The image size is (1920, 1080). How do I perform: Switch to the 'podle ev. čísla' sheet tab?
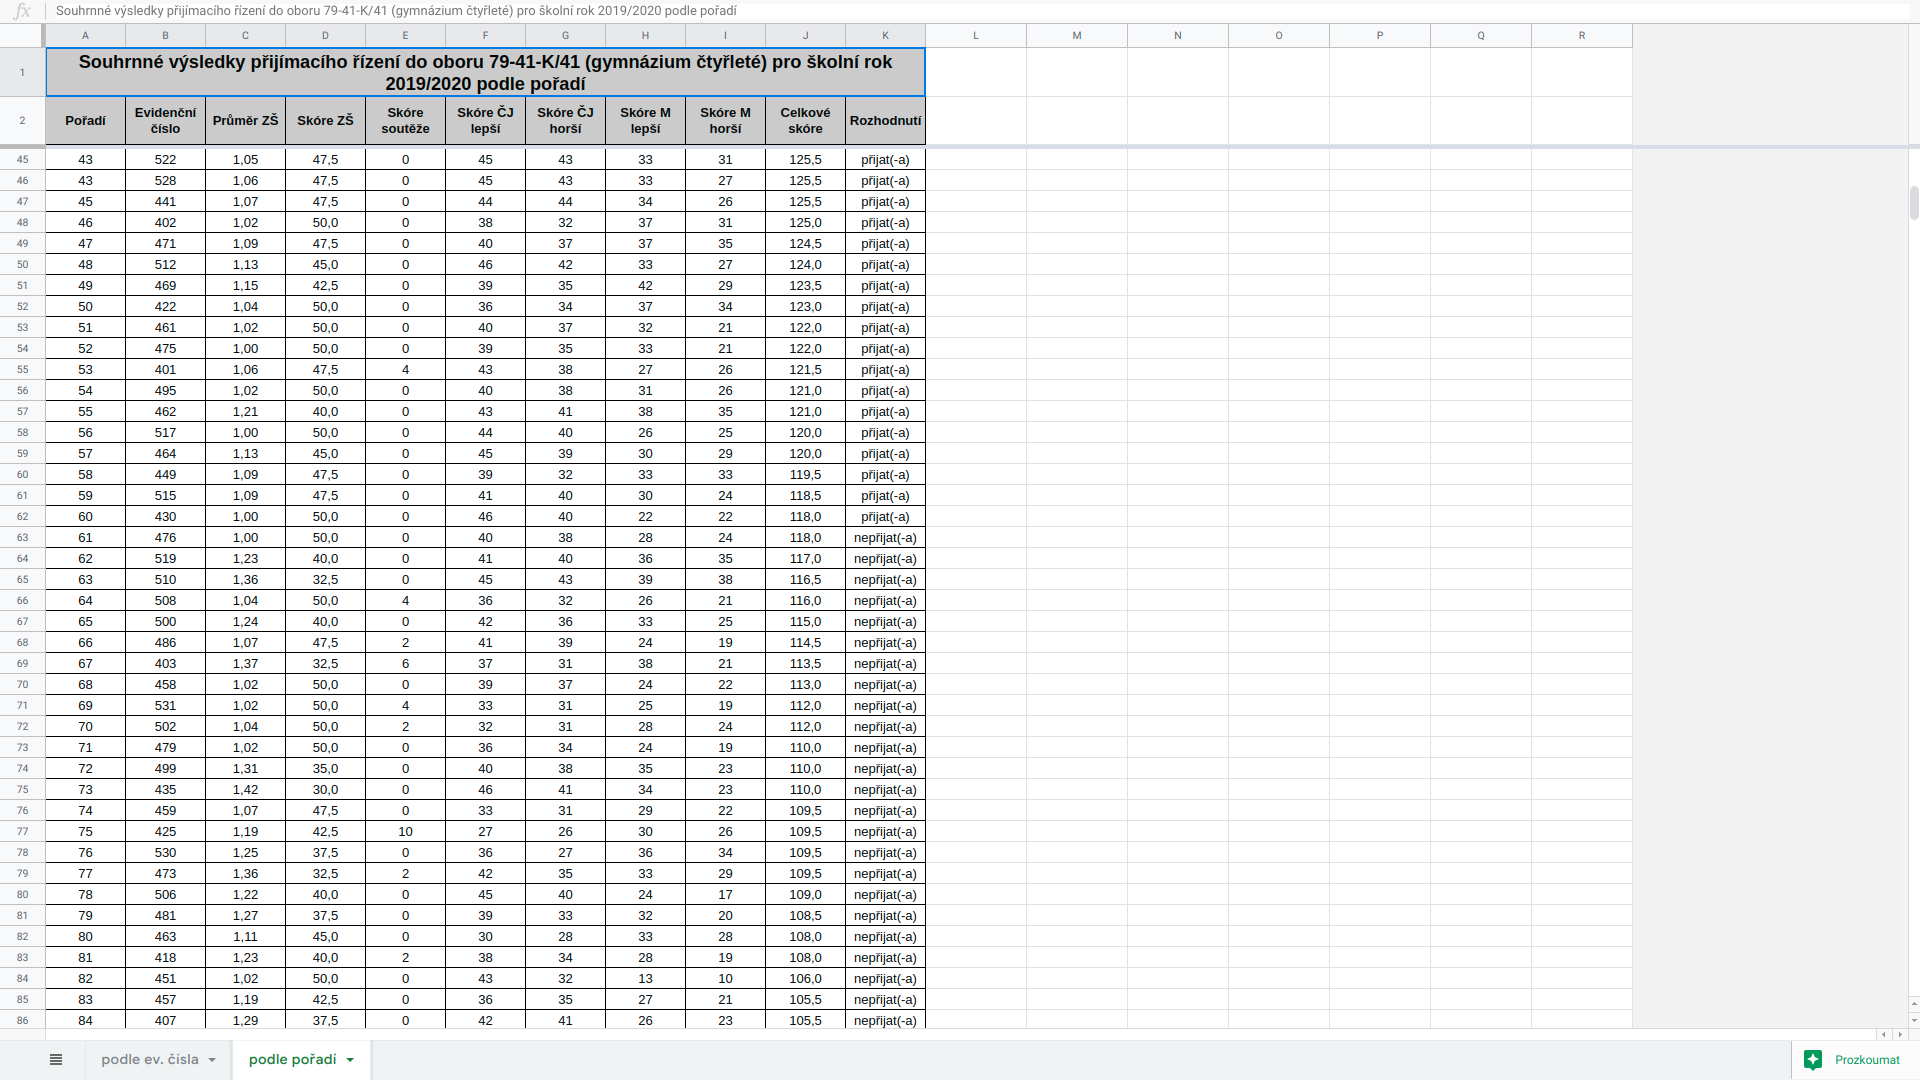point(149,1060)
